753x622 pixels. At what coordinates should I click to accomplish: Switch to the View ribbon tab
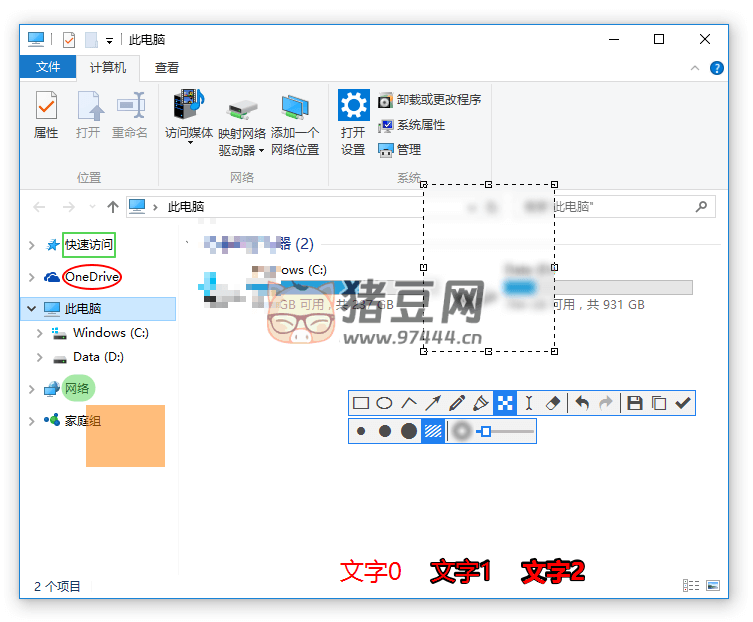coord(167,67)
